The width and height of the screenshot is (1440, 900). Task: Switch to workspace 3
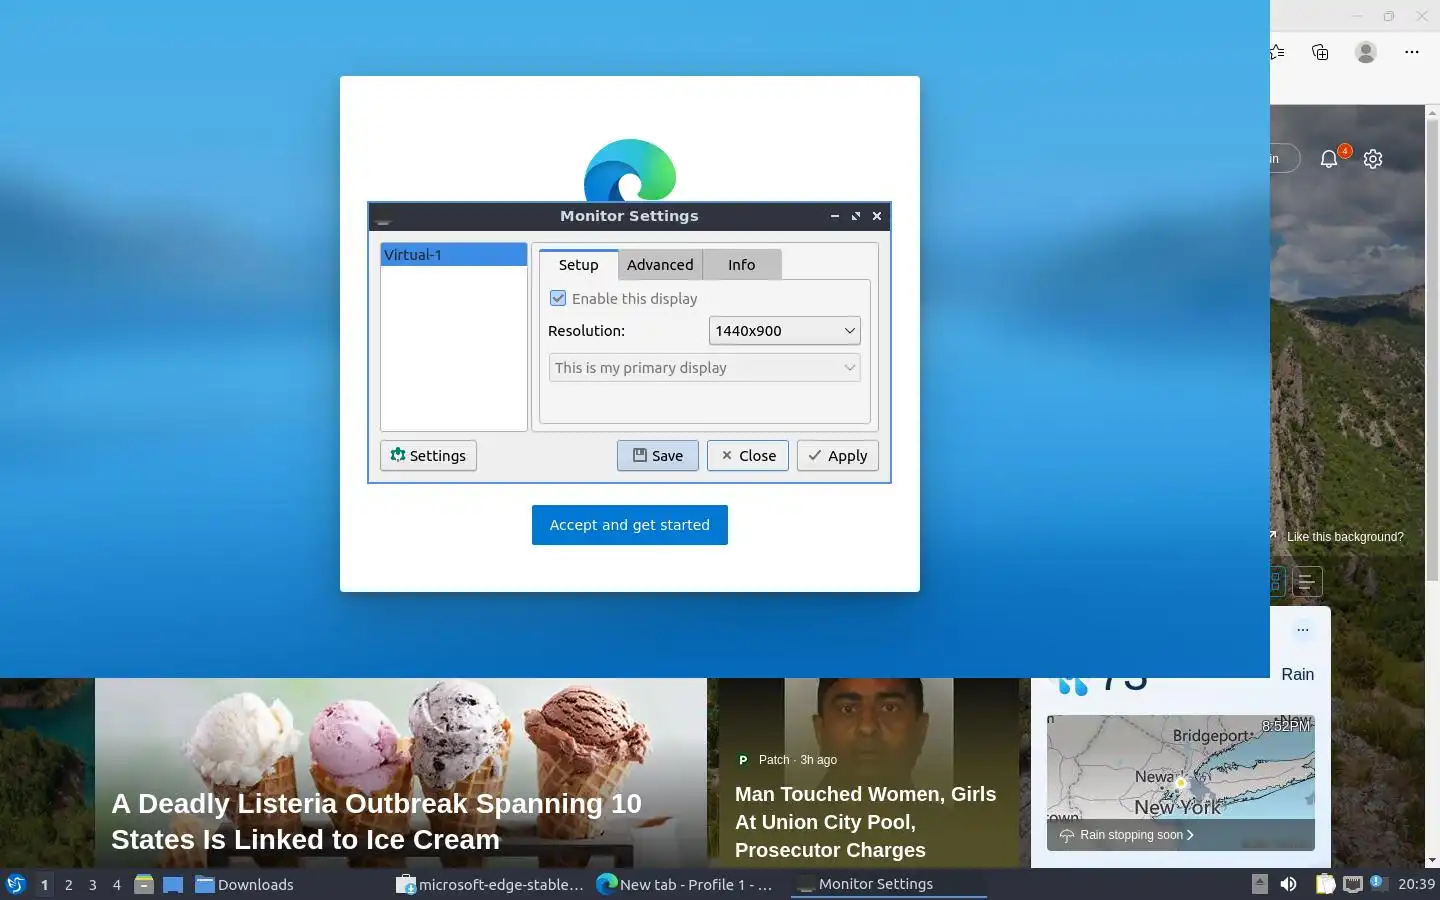92,885
